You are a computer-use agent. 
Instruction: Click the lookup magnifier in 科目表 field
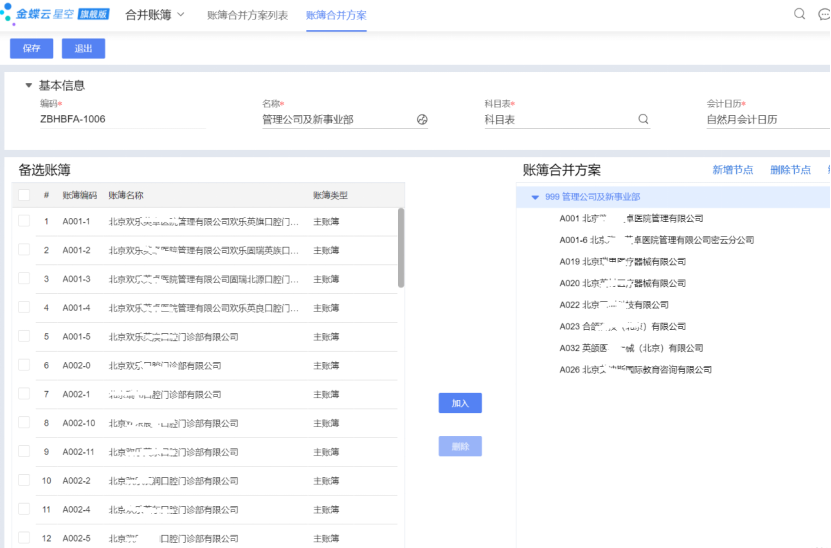coord(643,119)
